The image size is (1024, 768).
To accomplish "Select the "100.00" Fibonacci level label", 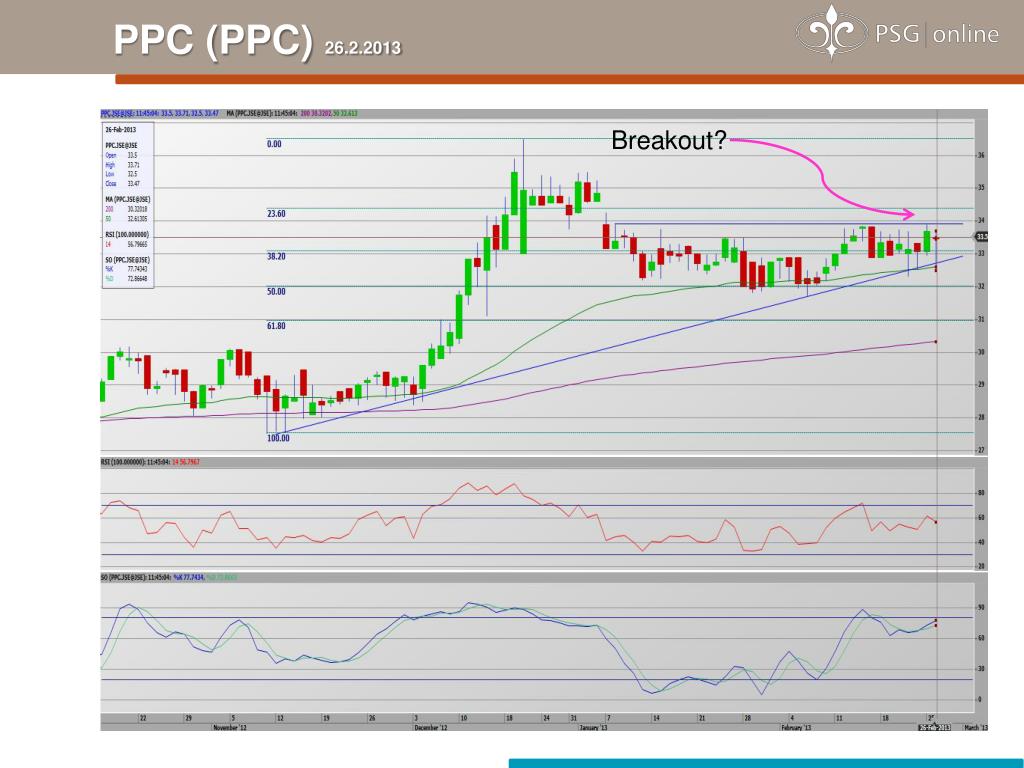I will 278,438.
